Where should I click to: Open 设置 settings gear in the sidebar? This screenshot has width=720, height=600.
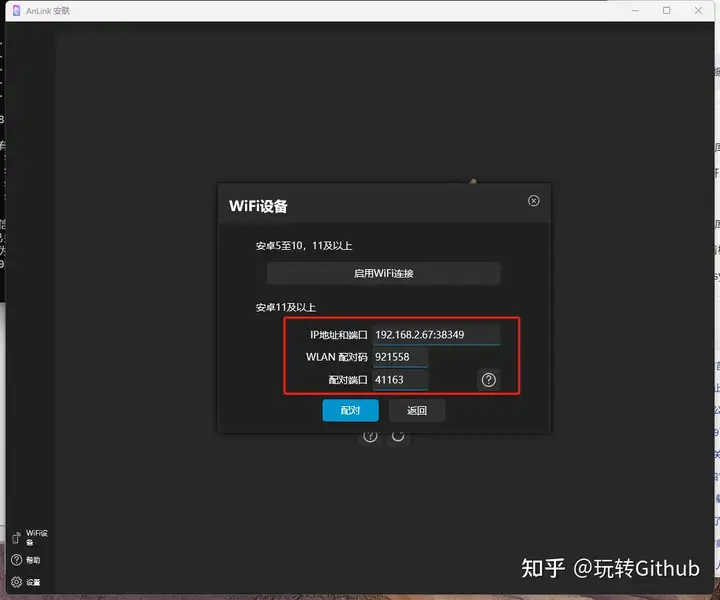point(26,582)
